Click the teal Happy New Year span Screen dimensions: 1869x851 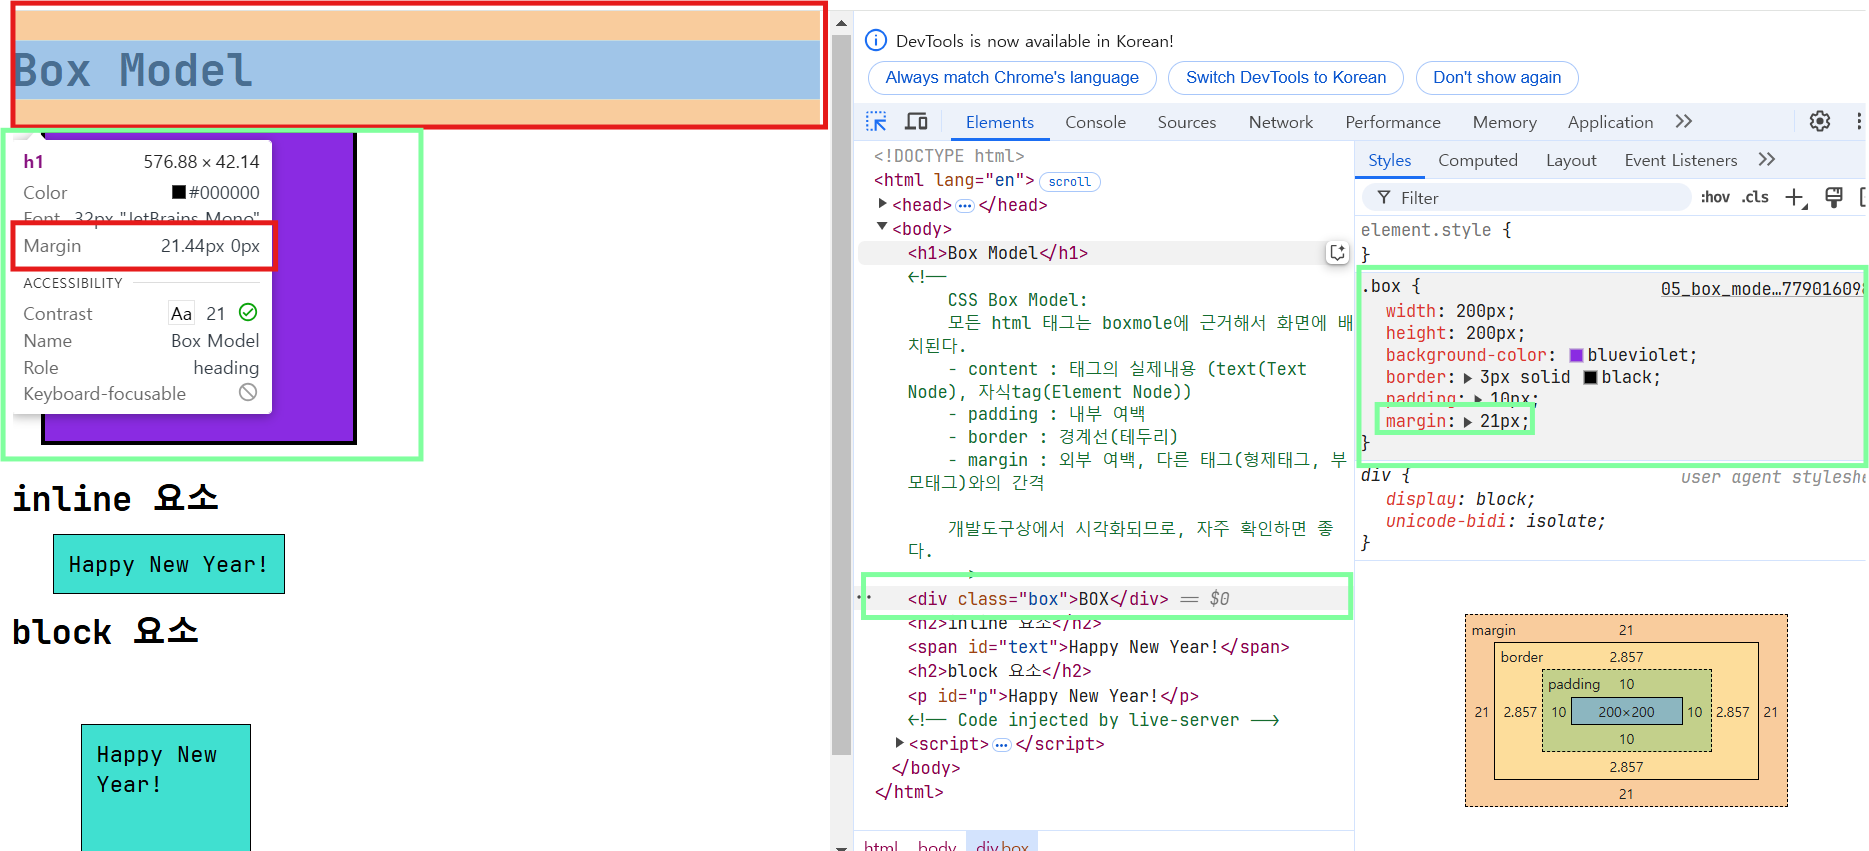point(169,564)
